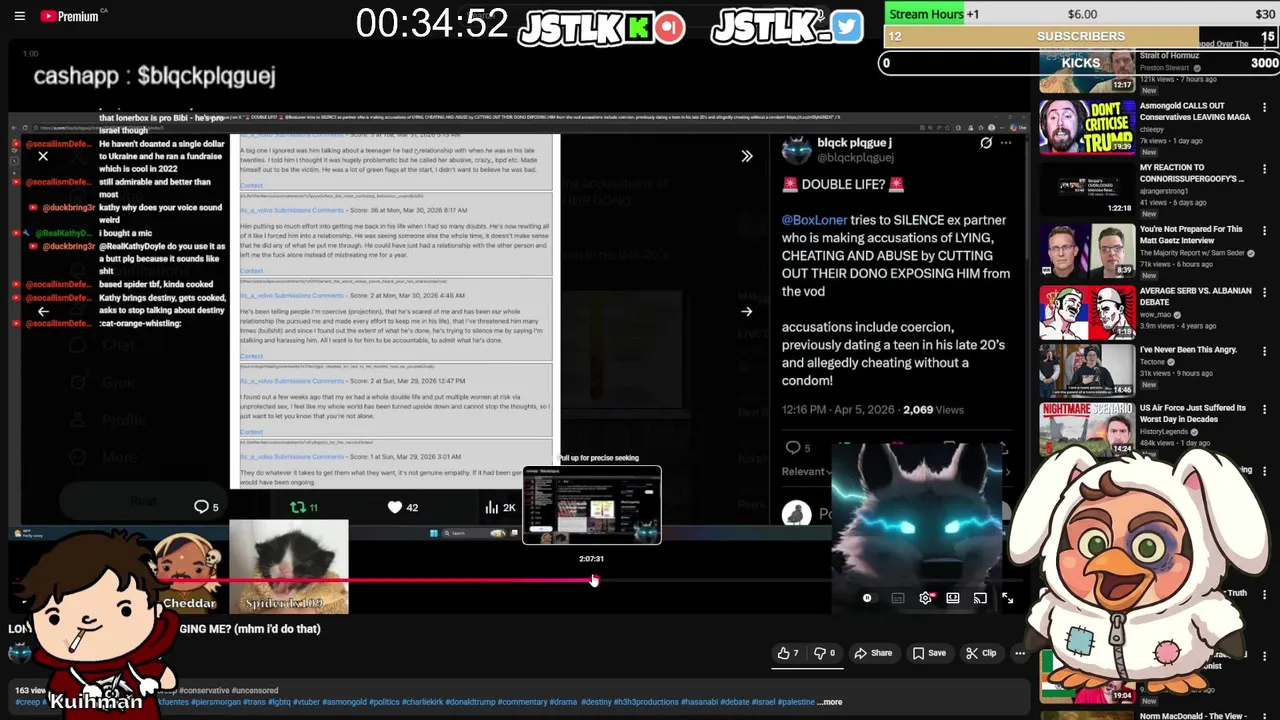Open the tweet's three-dot more menu
The height and width of the screenshot is (720, 1280).
tap(1006, 143)
